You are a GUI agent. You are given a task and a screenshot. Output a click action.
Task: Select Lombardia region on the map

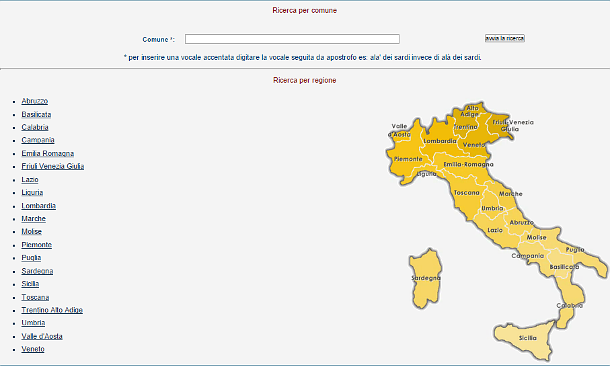(440, 141)
